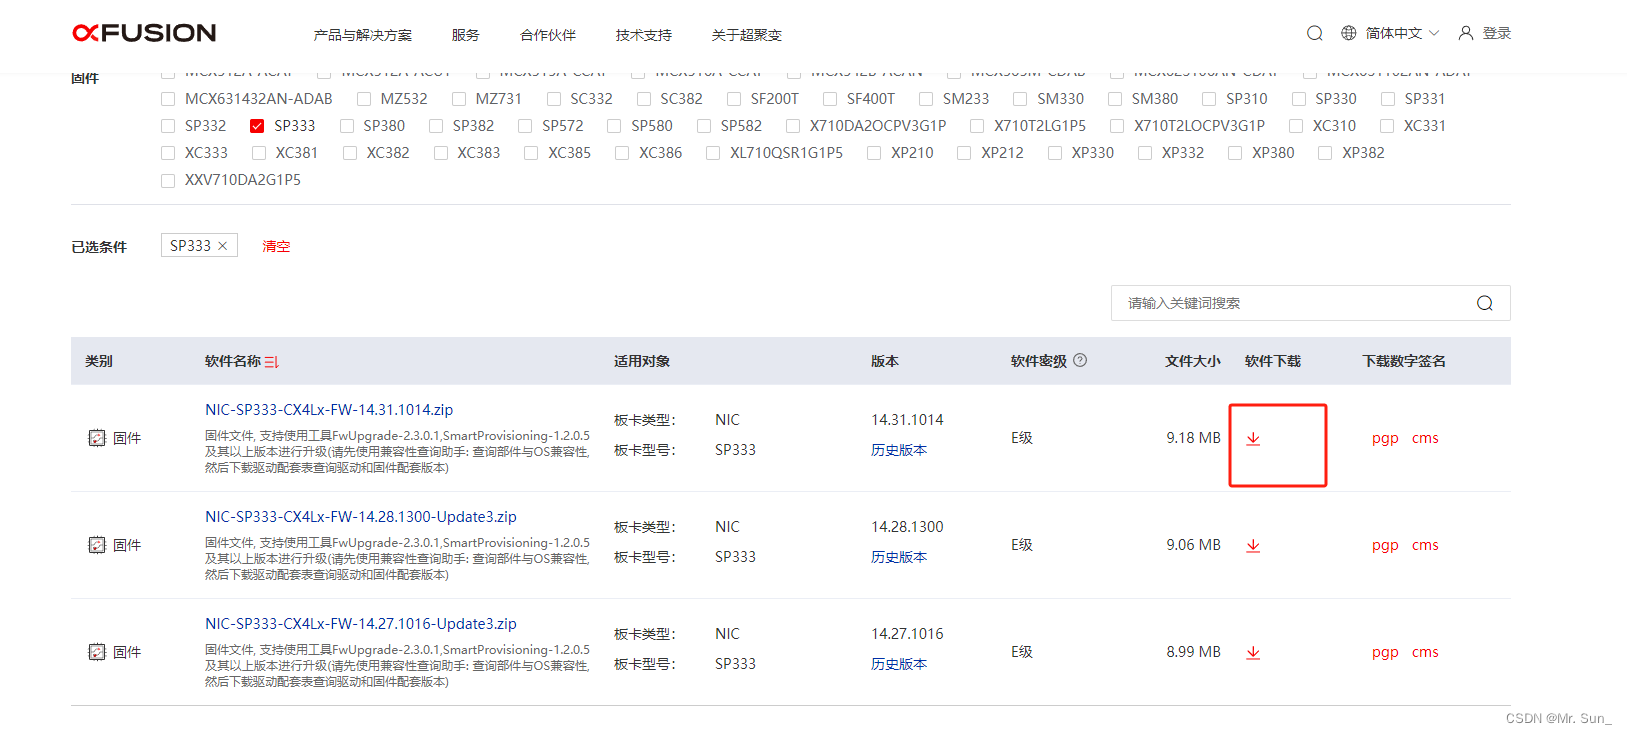Check the XL710QSR1G1P5 checkbox
Viewport: 1627px width, 734px height.
pyautogui.click(x=713, y=153)
